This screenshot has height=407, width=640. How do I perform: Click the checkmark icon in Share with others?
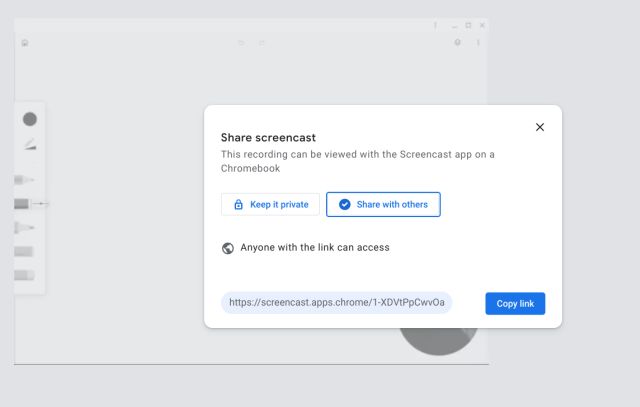click(344, 205)
